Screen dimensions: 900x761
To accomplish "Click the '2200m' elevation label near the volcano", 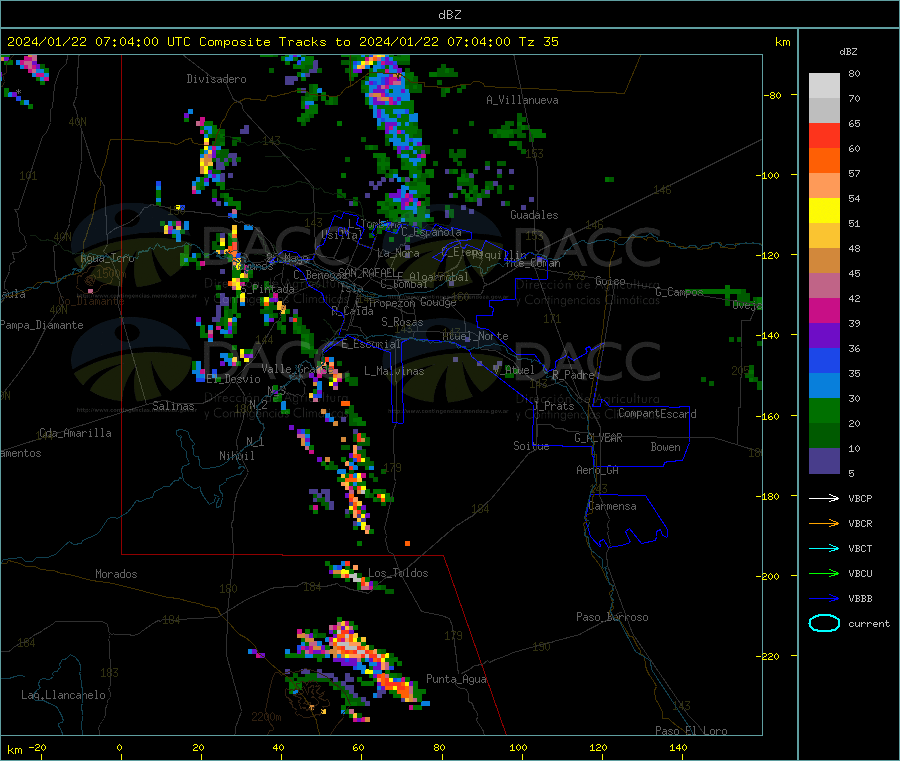I will pyautogui.click(x=266, y=717).
